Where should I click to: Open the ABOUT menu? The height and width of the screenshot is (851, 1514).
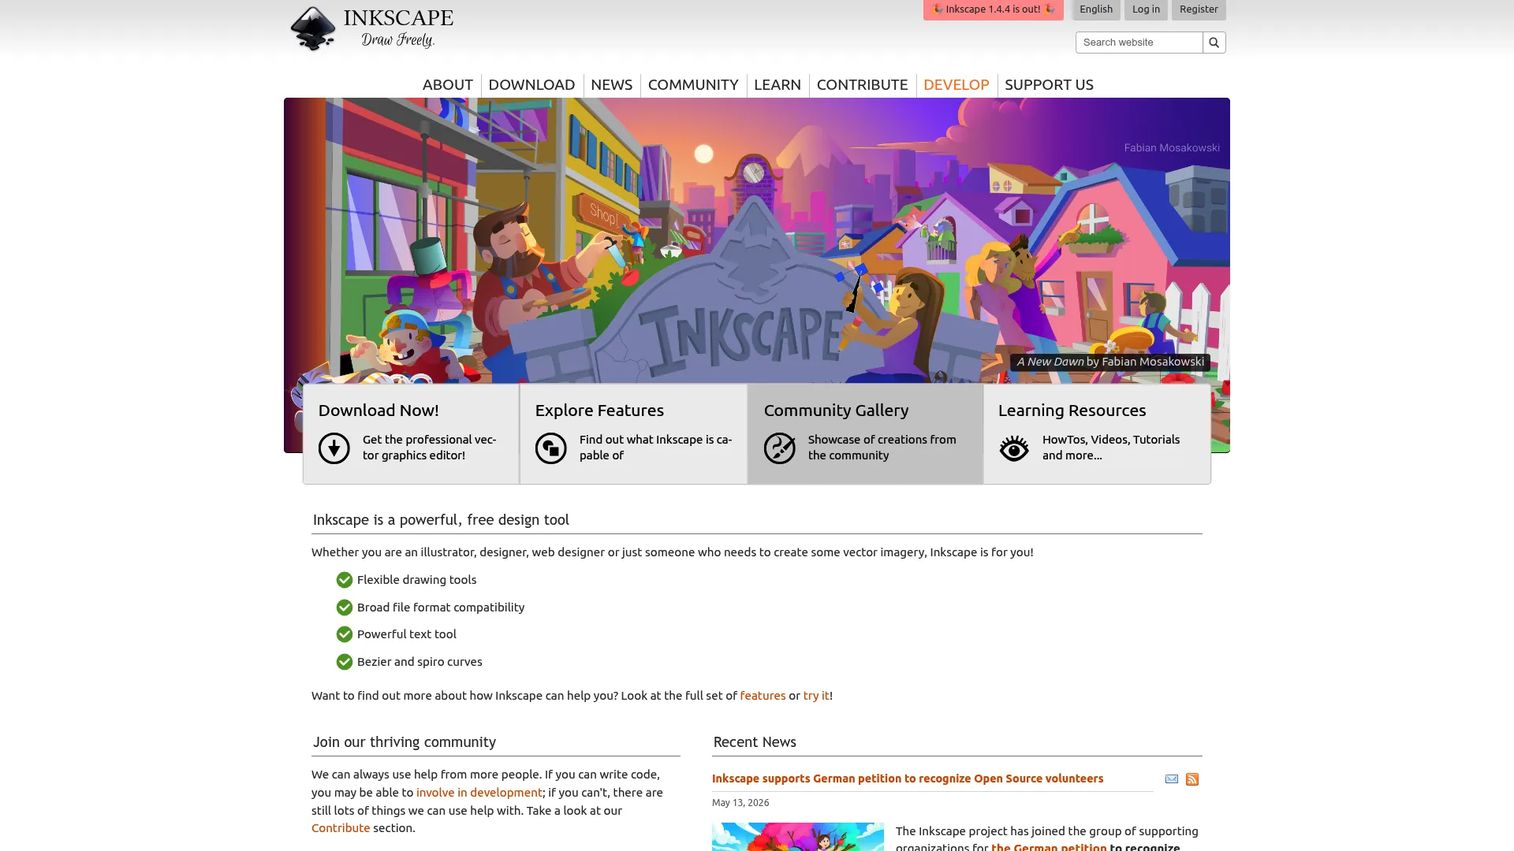(447, 85)
